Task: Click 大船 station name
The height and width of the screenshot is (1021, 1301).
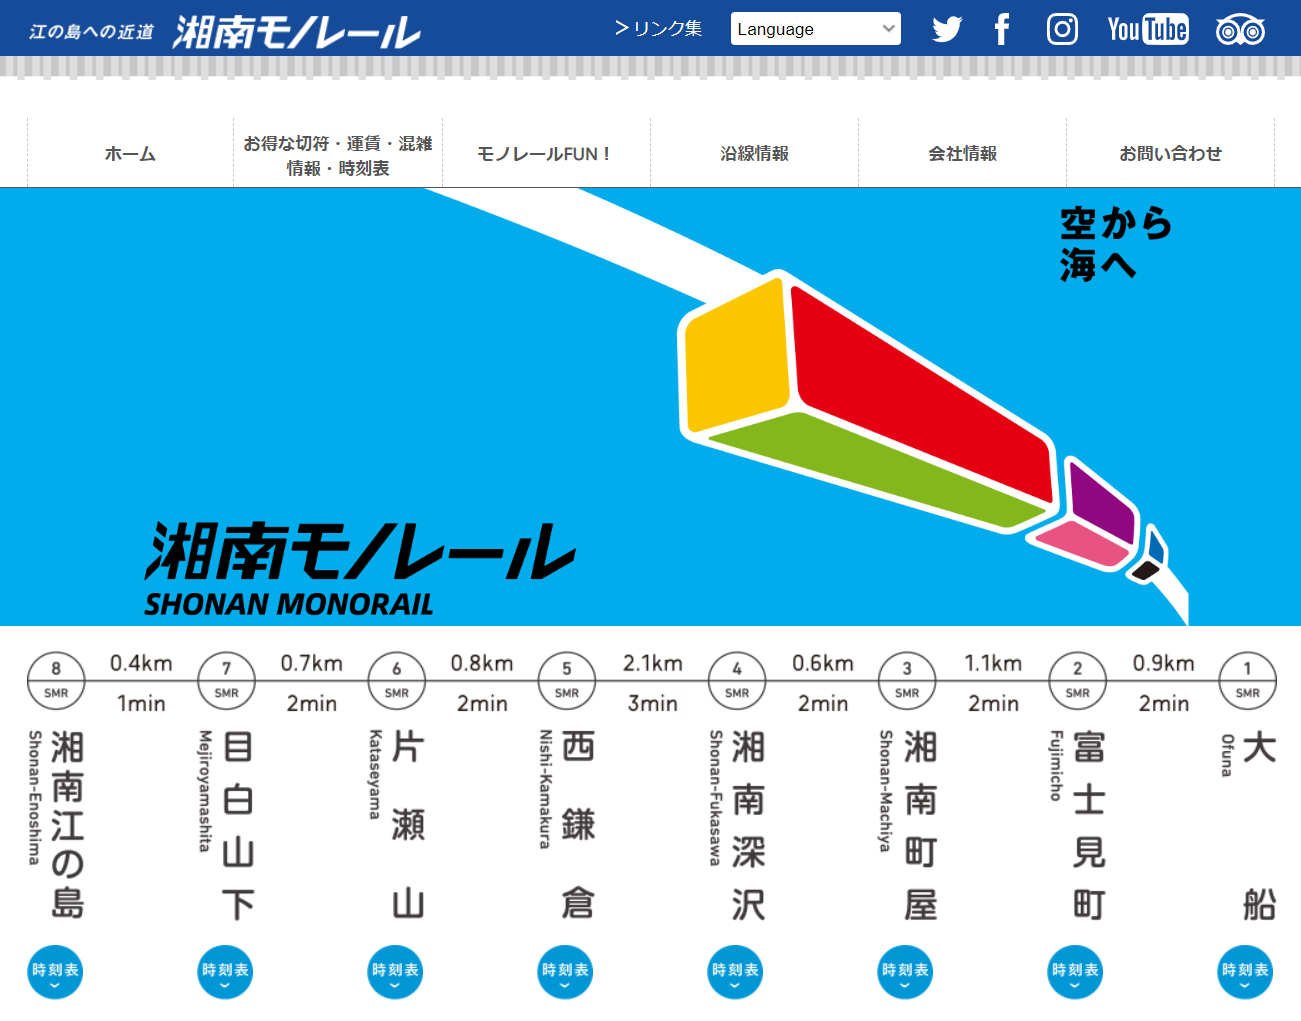Action: [x=1259, y=825]
